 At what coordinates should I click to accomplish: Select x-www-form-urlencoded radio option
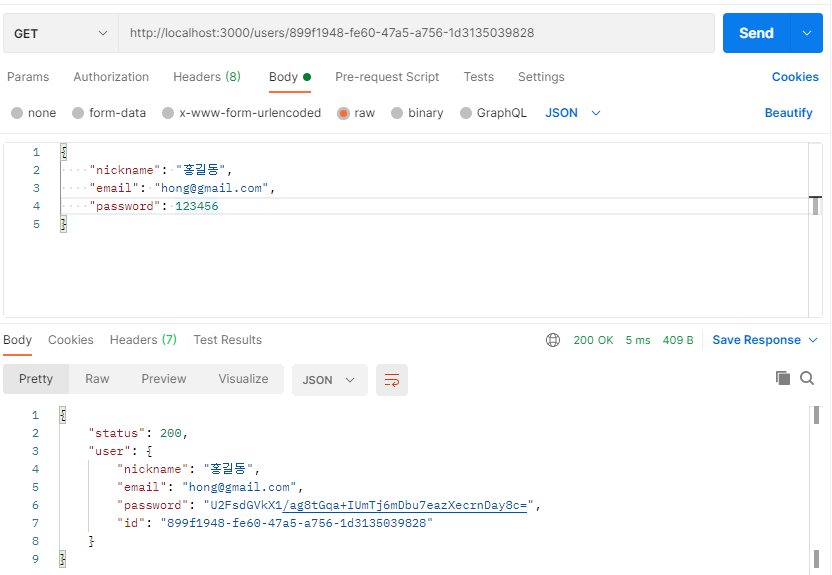[168, 113]
